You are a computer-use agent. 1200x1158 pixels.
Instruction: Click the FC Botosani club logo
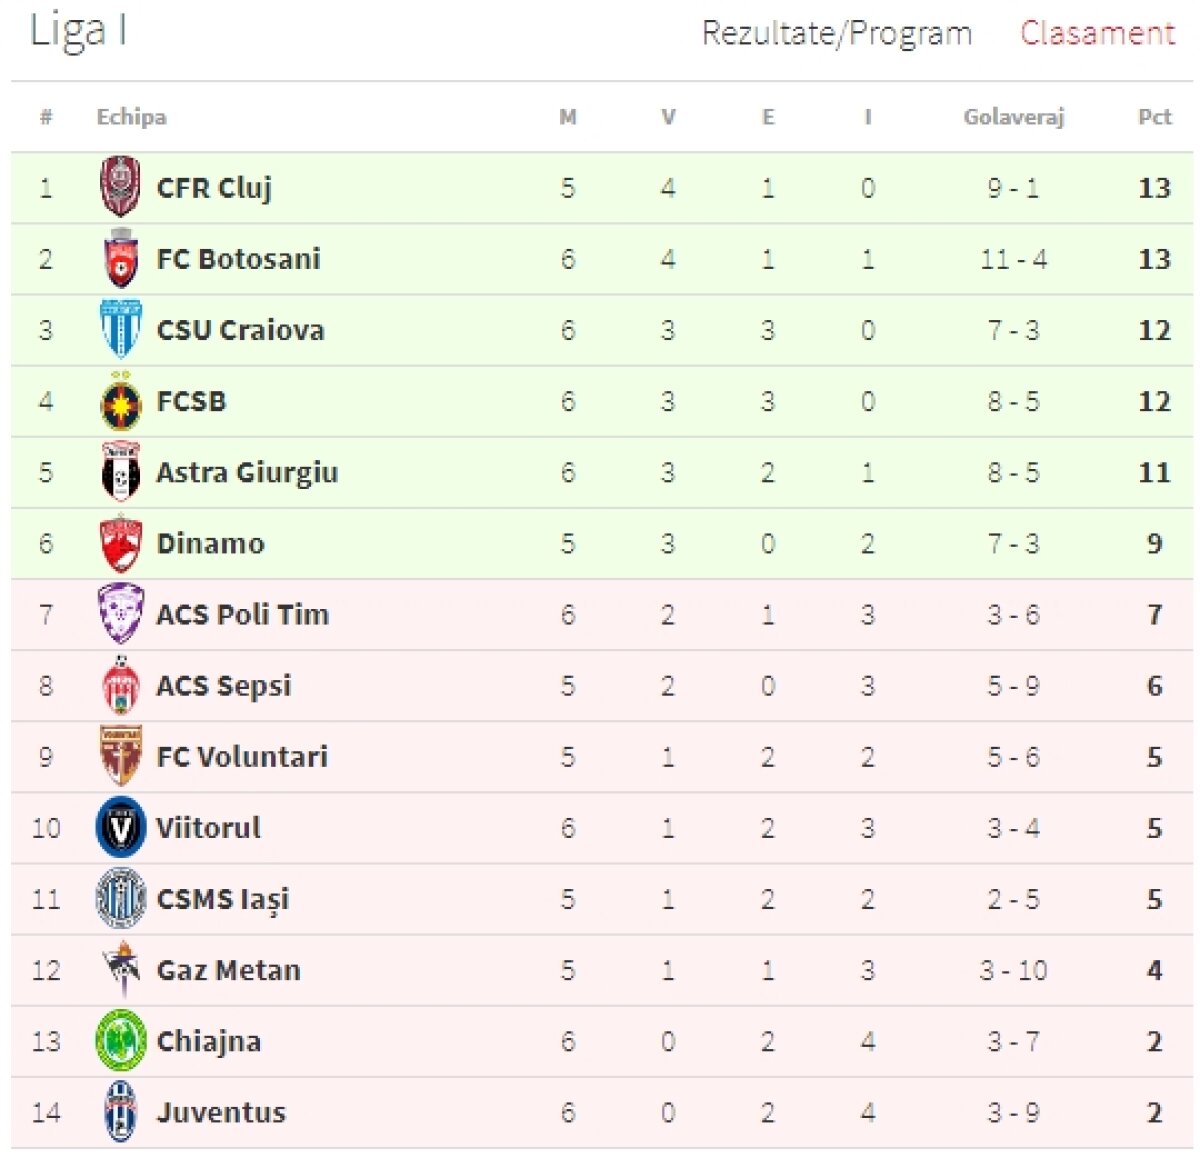(120, 259)
